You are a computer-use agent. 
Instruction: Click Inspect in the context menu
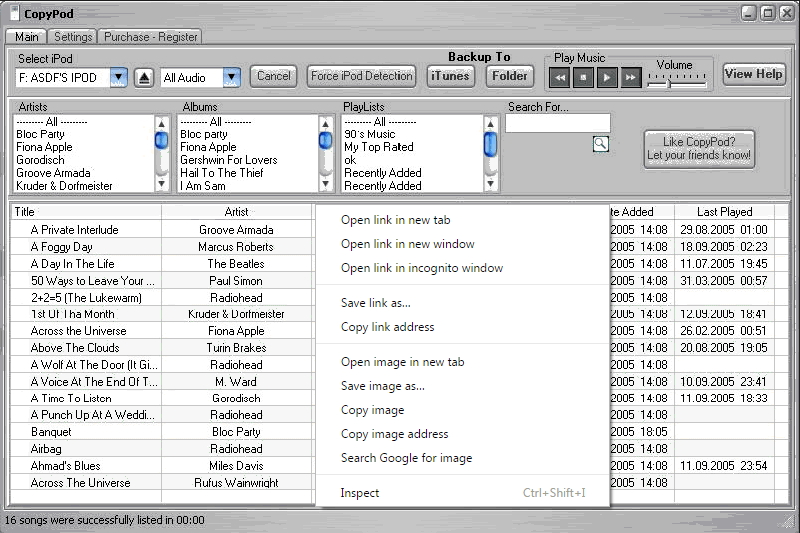click(360, 493)
